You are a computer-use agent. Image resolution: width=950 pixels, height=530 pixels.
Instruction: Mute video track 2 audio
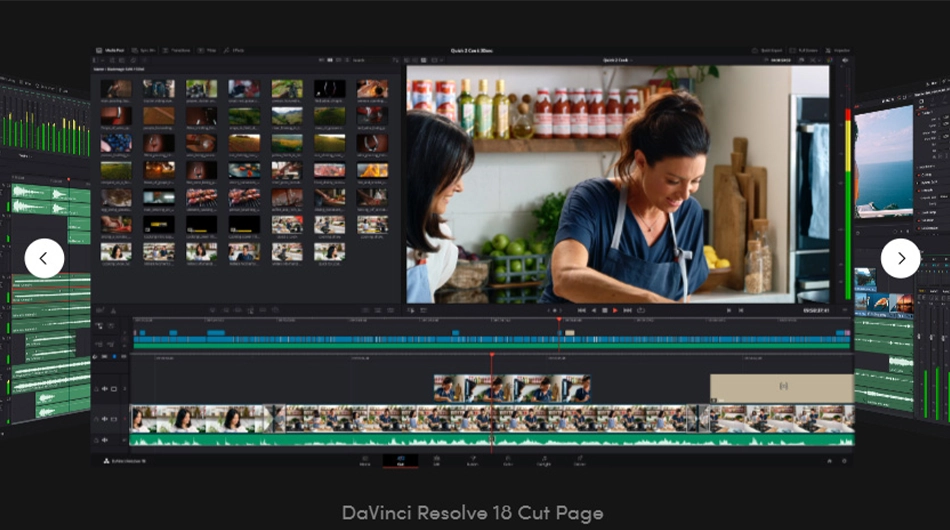coord(105,389)
